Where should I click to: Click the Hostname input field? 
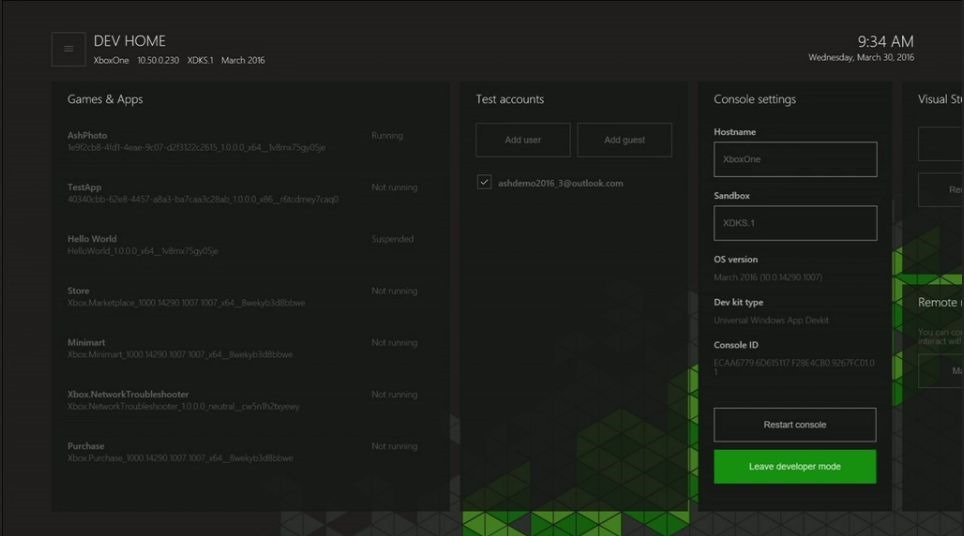(x=795, y=159)
